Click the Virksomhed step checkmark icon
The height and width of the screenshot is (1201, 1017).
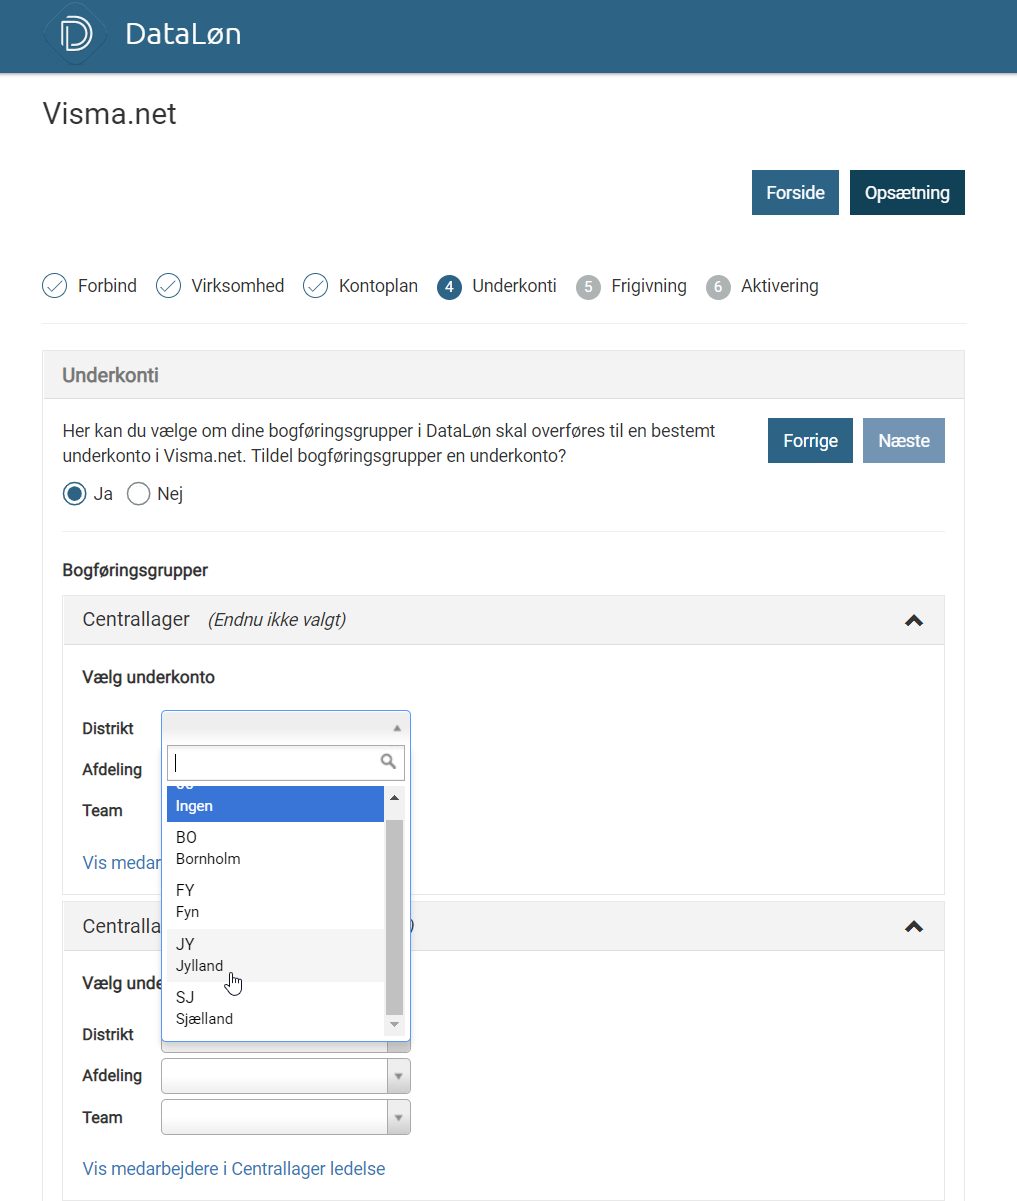click(x=168, y=286)
